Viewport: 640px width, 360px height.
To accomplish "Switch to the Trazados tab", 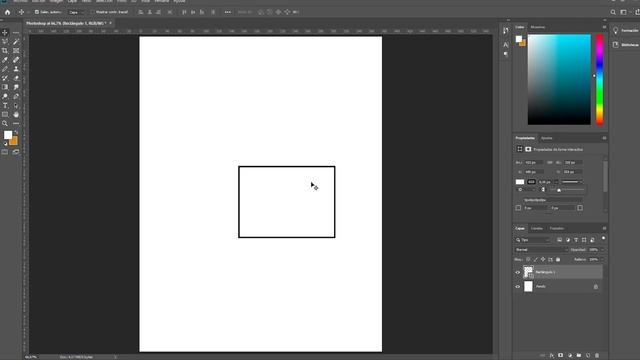I will pos(557,229).
